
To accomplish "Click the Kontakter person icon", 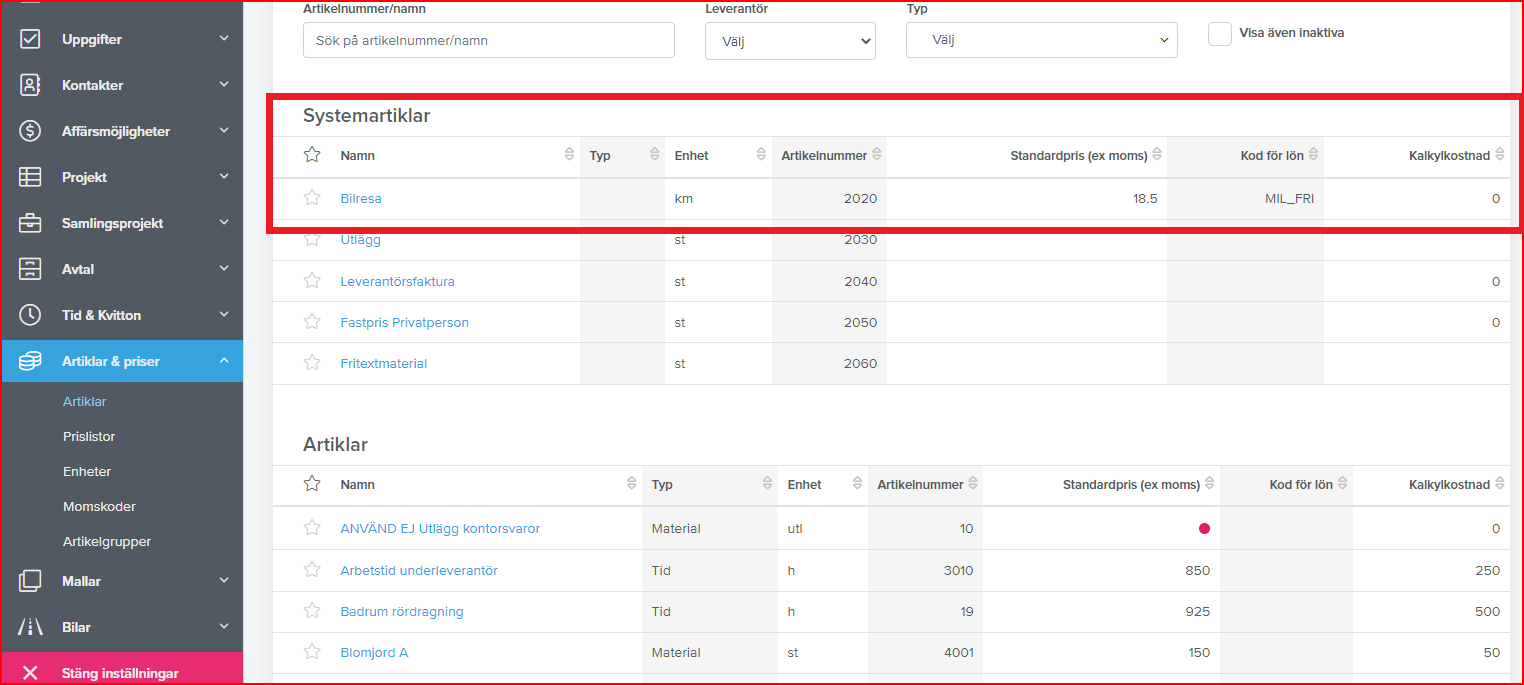I will click(30, 85).
